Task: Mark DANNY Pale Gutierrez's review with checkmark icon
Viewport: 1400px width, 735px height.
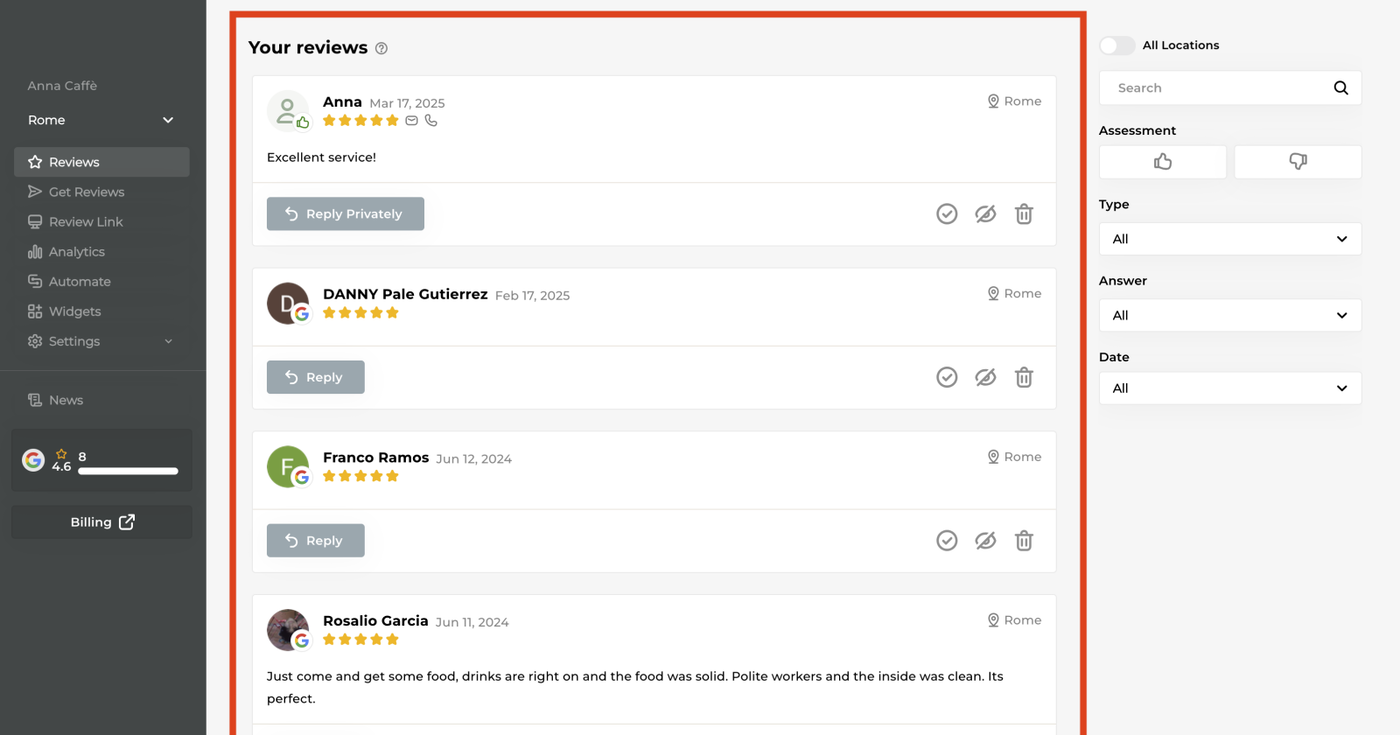Action: 946,377
